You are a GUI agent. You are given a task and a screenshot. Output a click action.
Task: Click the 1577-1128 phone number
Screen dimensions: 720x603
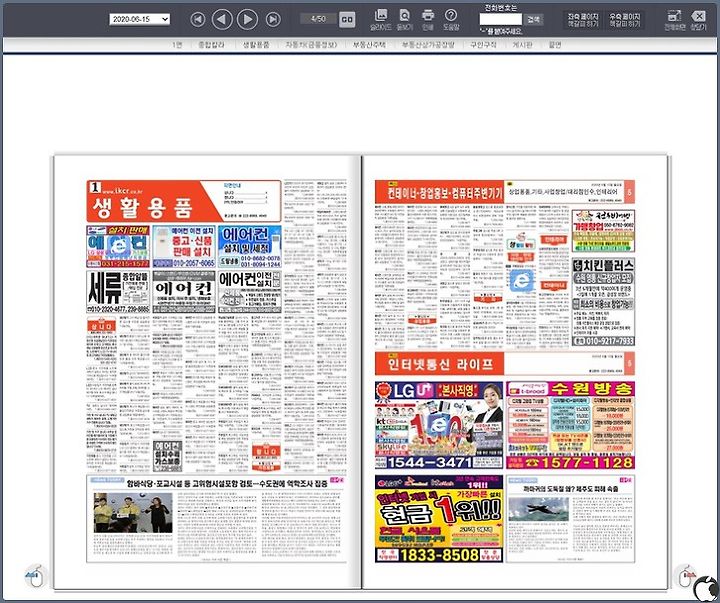pos(579,462)
